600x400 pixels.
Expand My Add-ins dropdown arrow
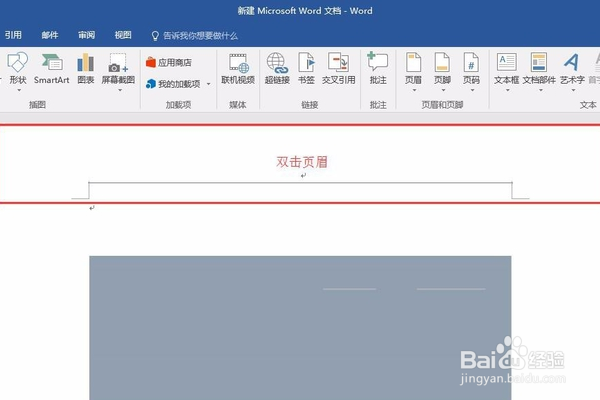pyautogui.click(x=209, y=84)
